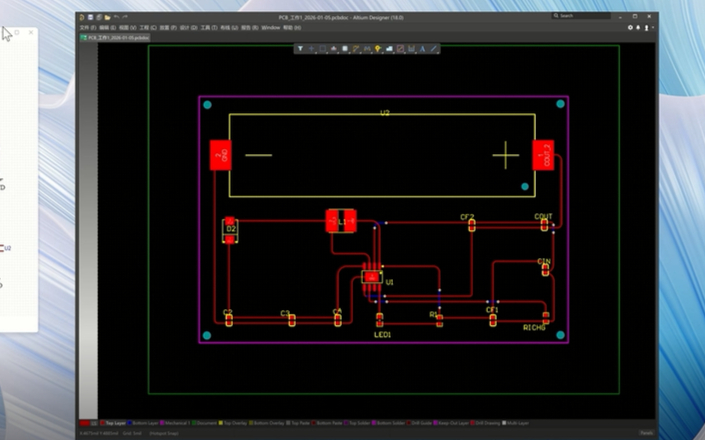Select the place line tool
The height and width of the screenshot is (440, 705).
point(434,48)
